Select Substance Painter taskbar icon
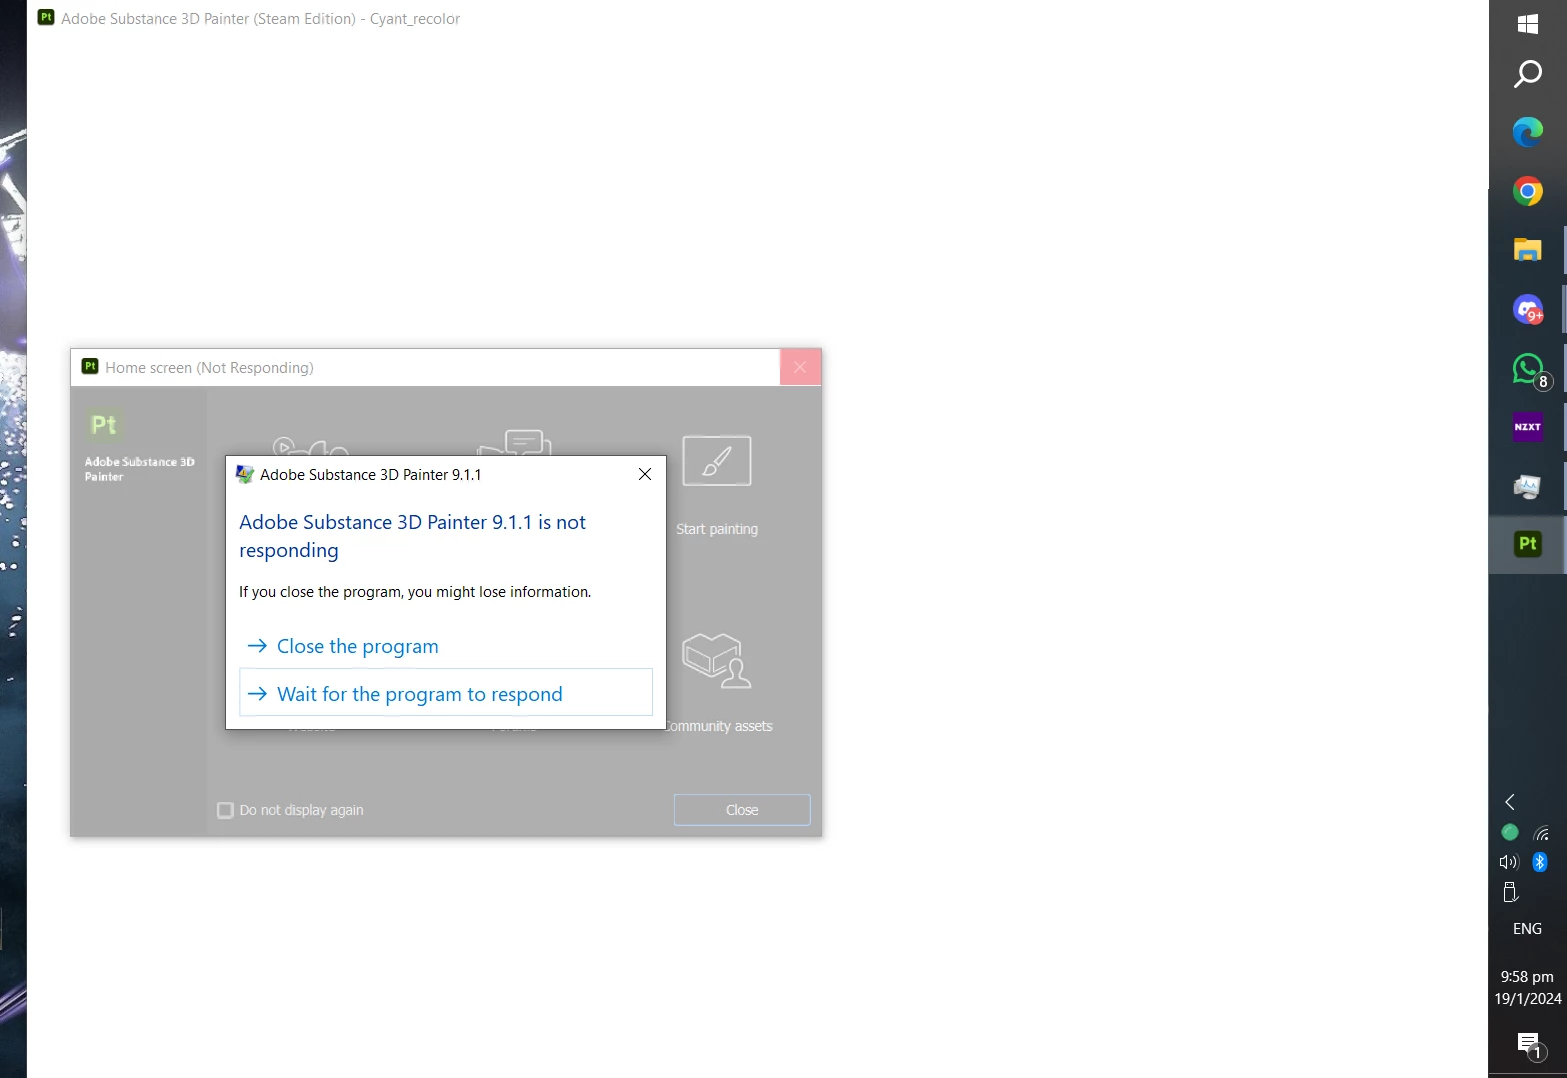The image size is (1567, 1078). tap(1527, 544)
